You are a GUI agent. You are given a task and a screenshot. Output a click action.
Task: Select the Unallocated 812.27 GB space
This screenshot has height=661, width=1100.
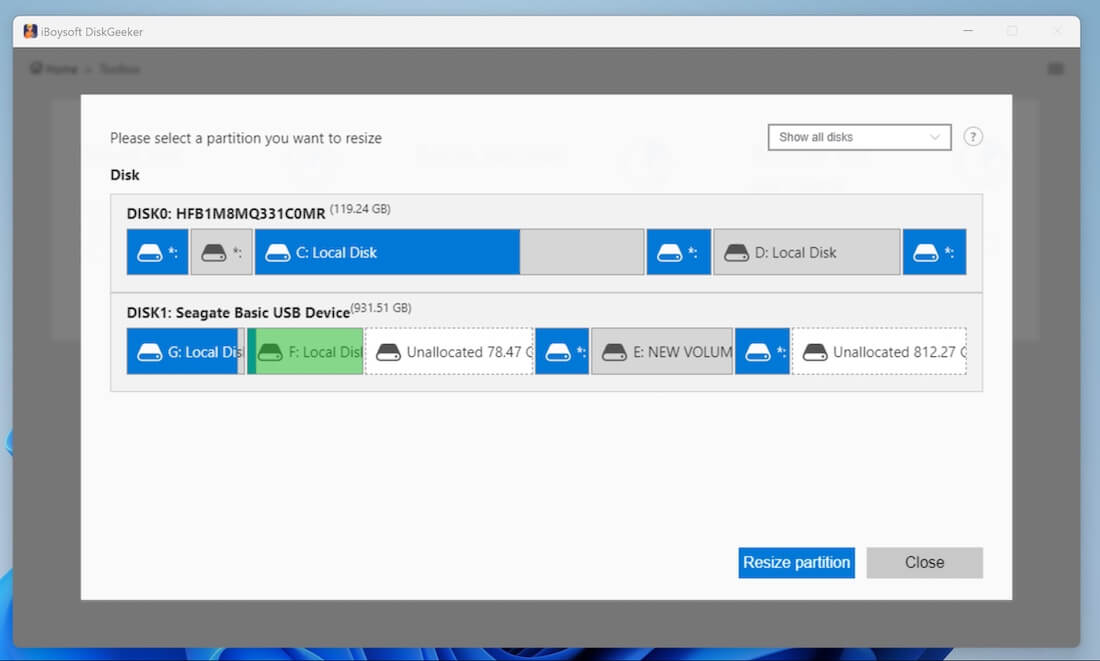[x=879, y=352]
